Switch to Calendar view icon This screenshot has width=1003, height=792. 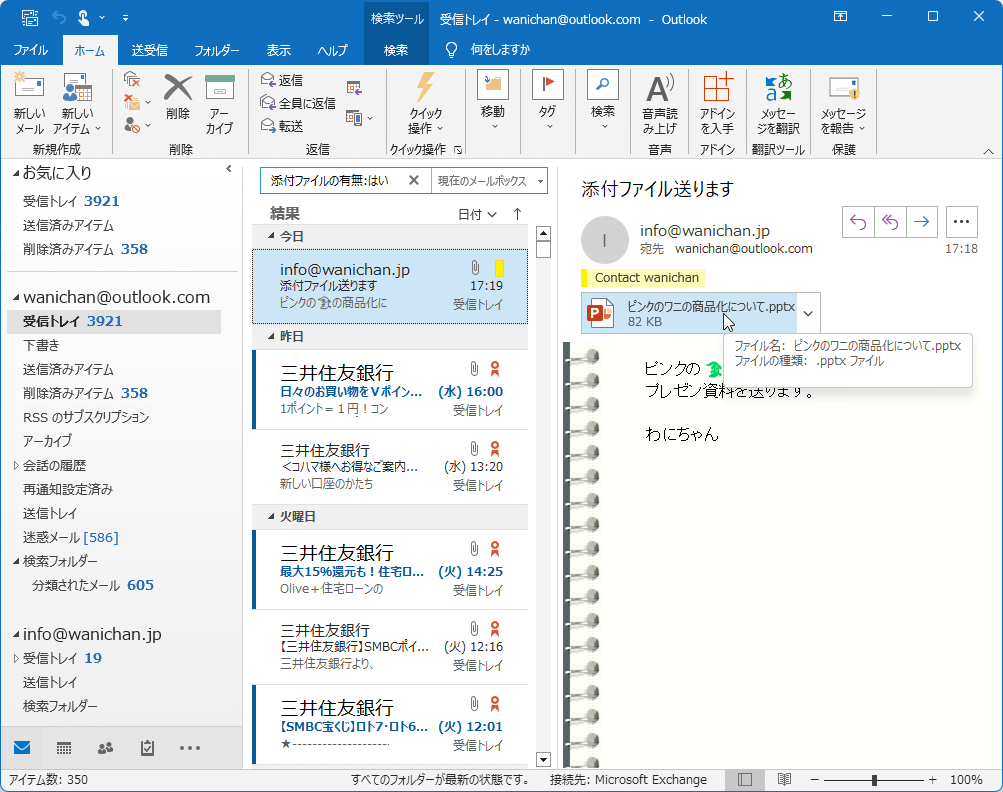(x=64, y=747)
